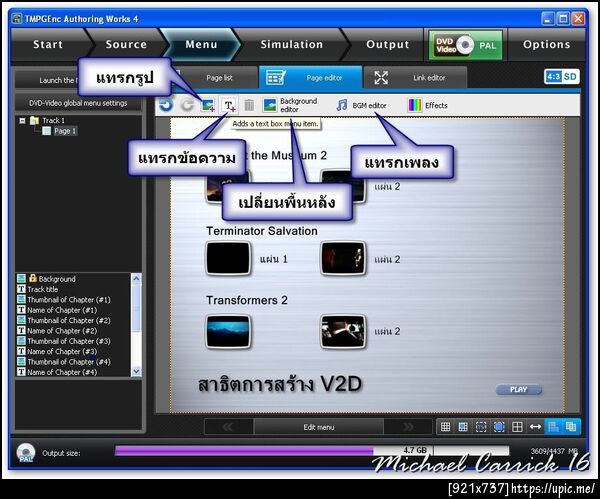The width and height of the screenshot is (600, 499).
Task: Click DVD-Video global menu settings button
Action: pyautogui.click(x=78, y=103)
